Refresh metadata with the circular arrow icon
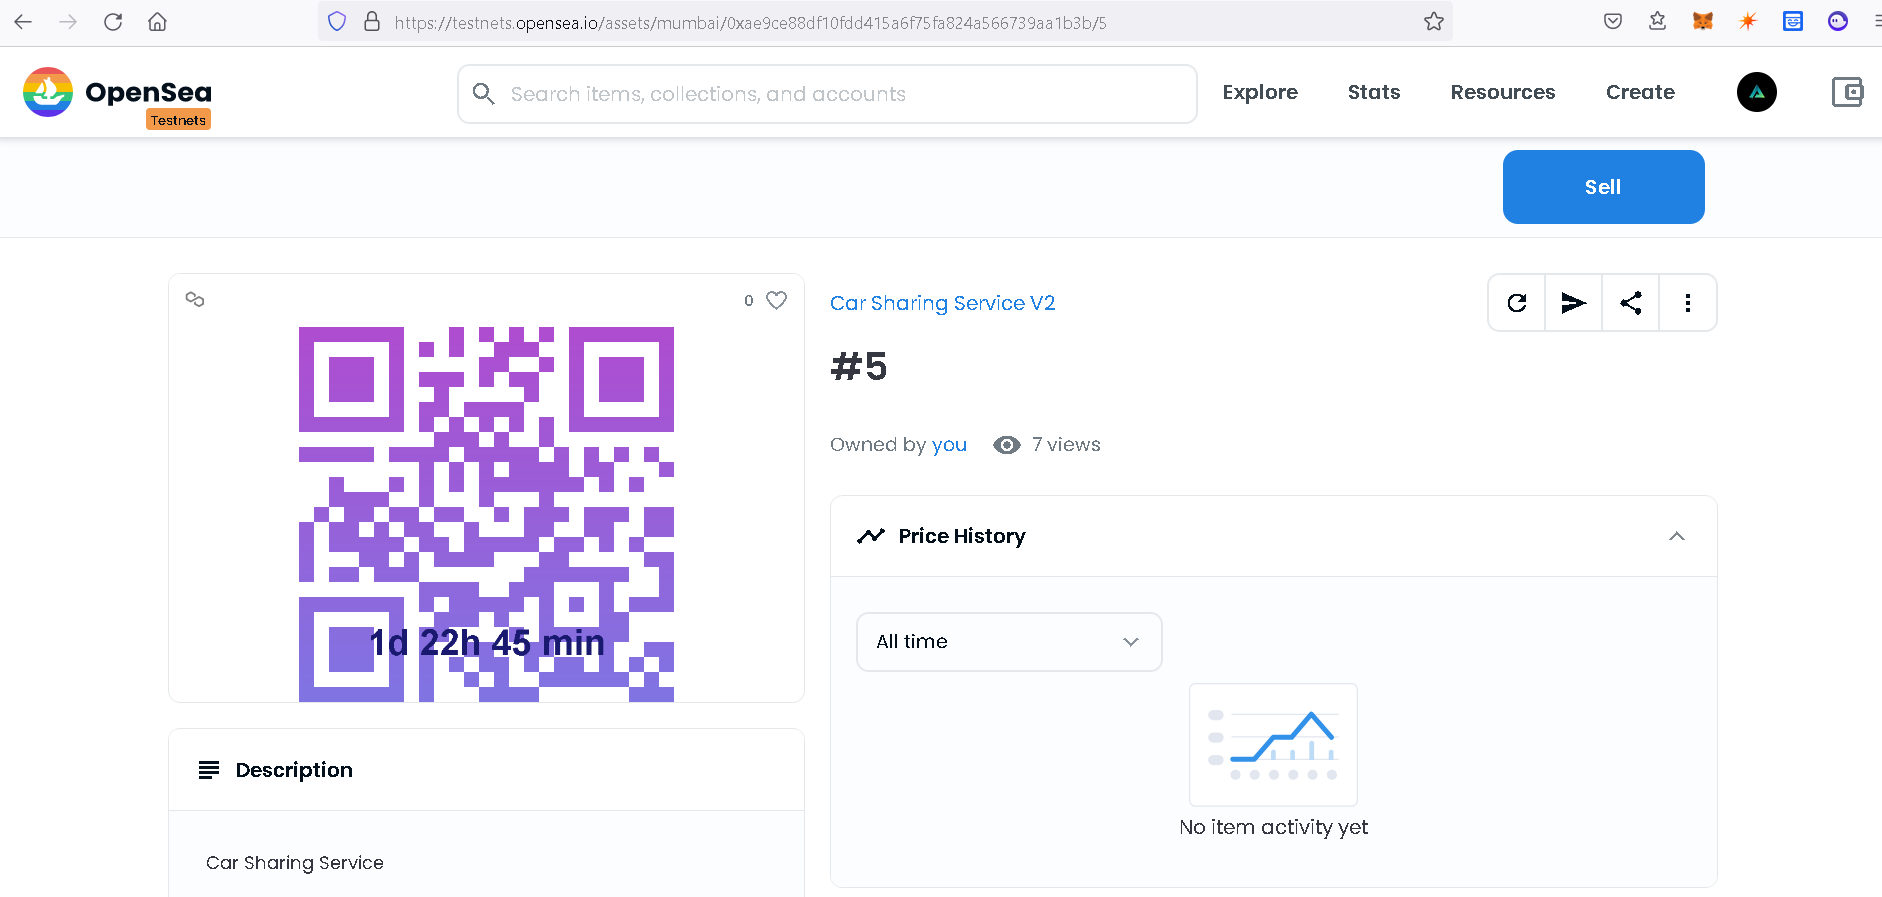This screenshot has width=1882, height=897. 1517,303
